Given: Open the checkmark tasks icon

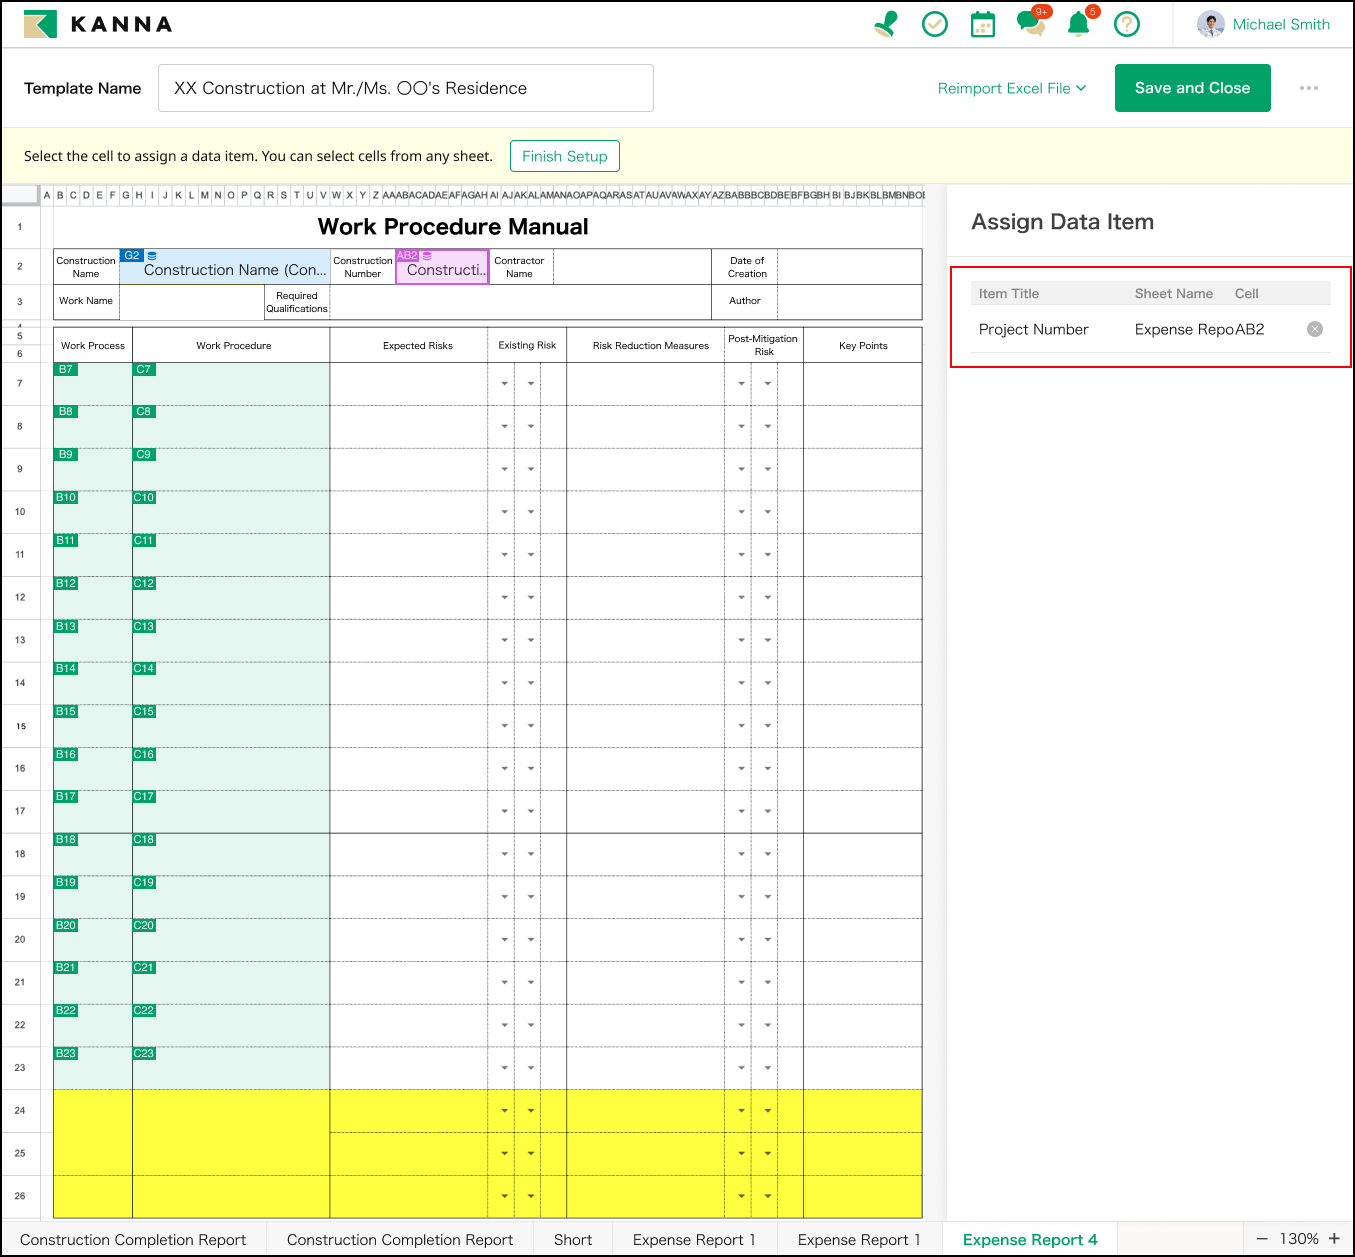Looking at the screenshot, I should pyautogui.click(x=934, y=24).
